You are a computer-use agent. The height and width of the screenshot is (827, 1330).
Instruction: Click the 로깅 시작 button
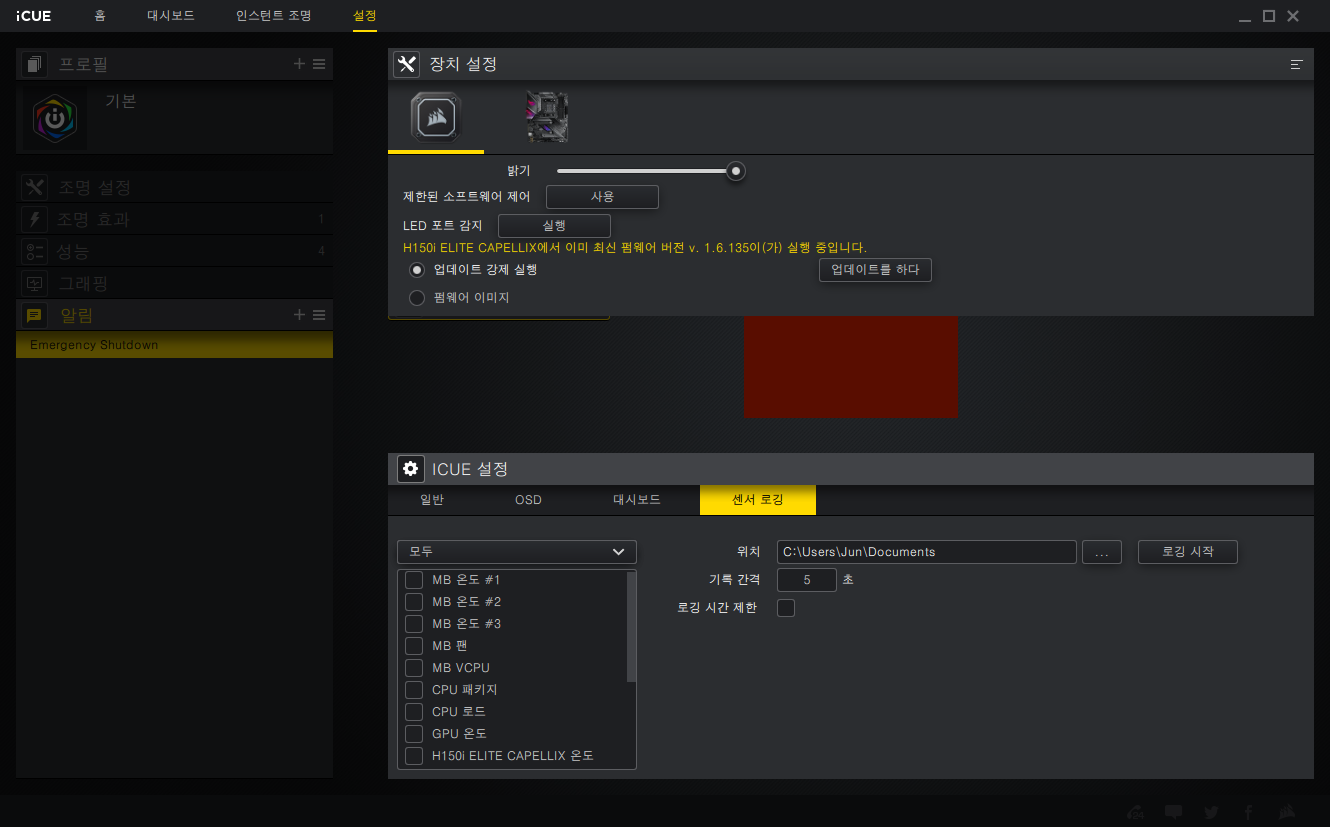click(x=1188, y=552)
